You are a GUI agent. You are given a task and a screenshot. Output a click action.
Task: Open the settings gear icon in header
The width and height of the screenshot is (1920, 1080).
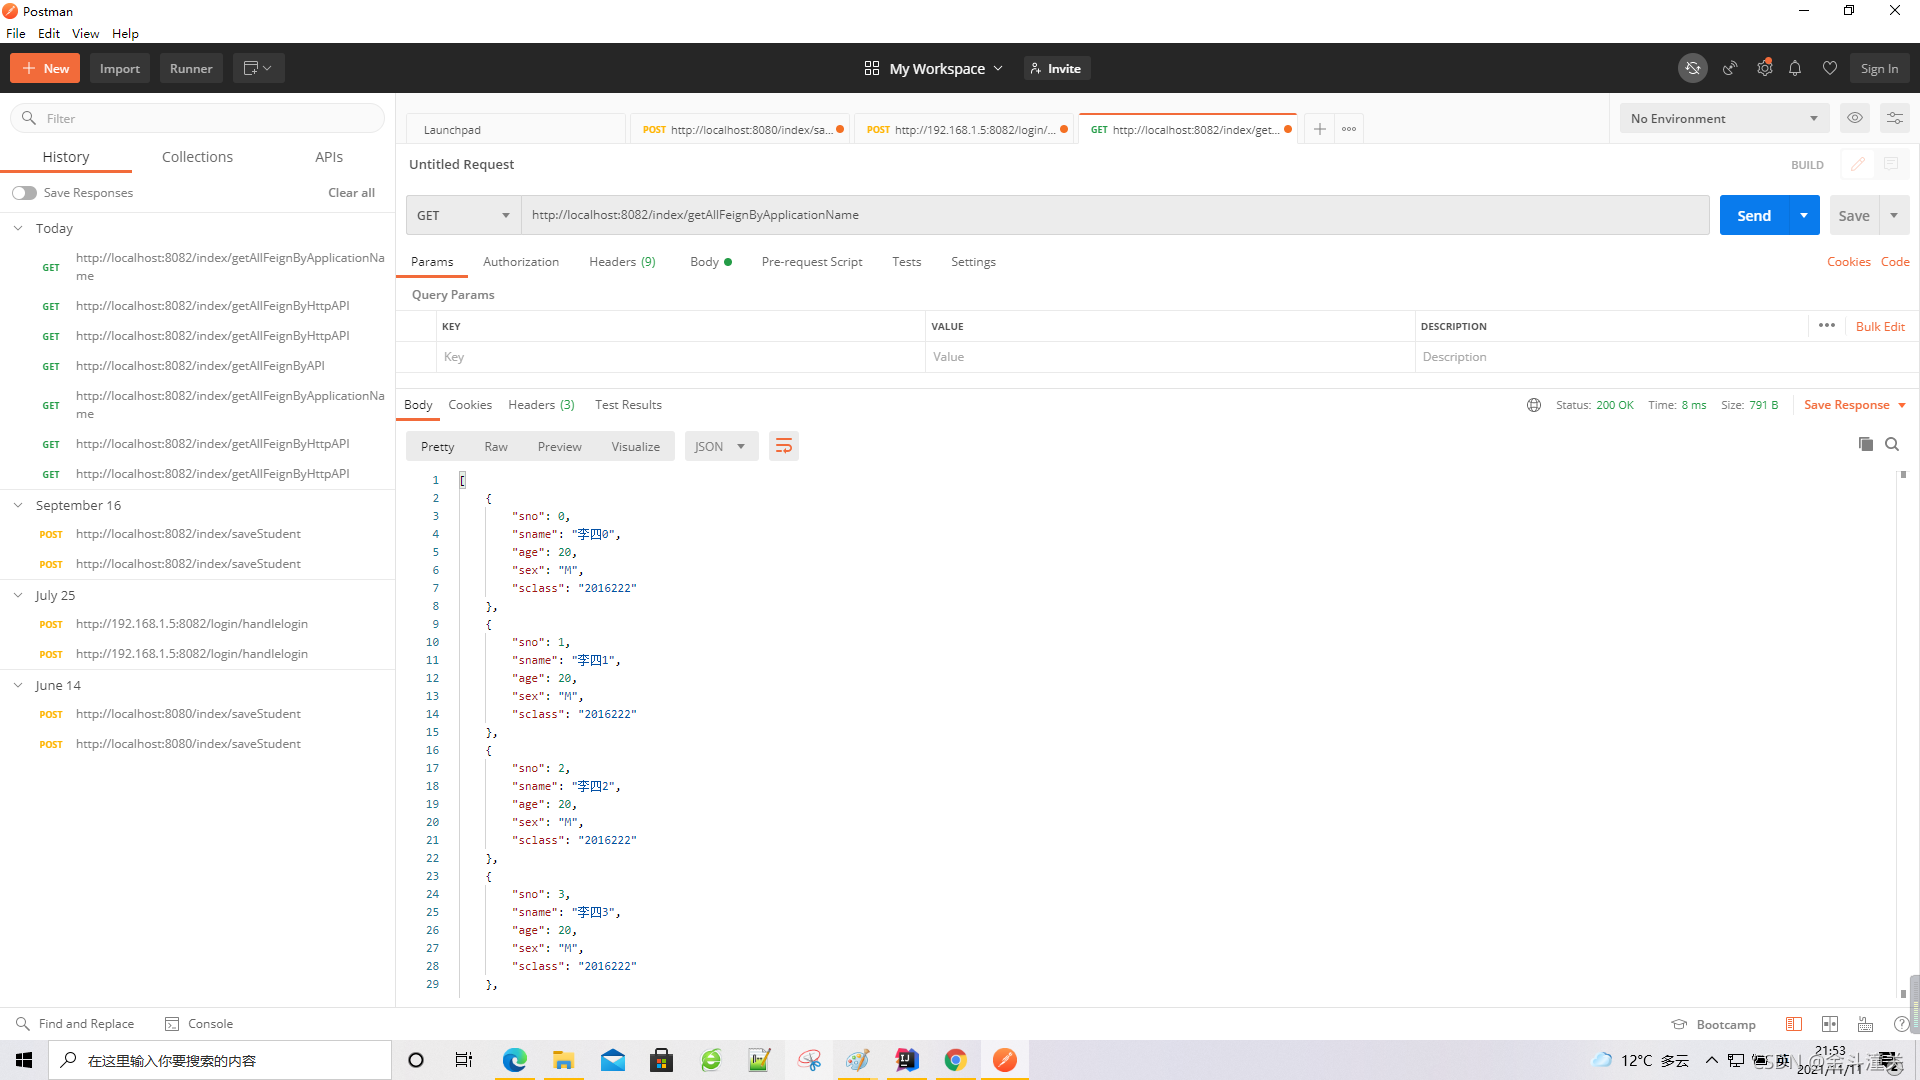click(x=1764, y=68)
